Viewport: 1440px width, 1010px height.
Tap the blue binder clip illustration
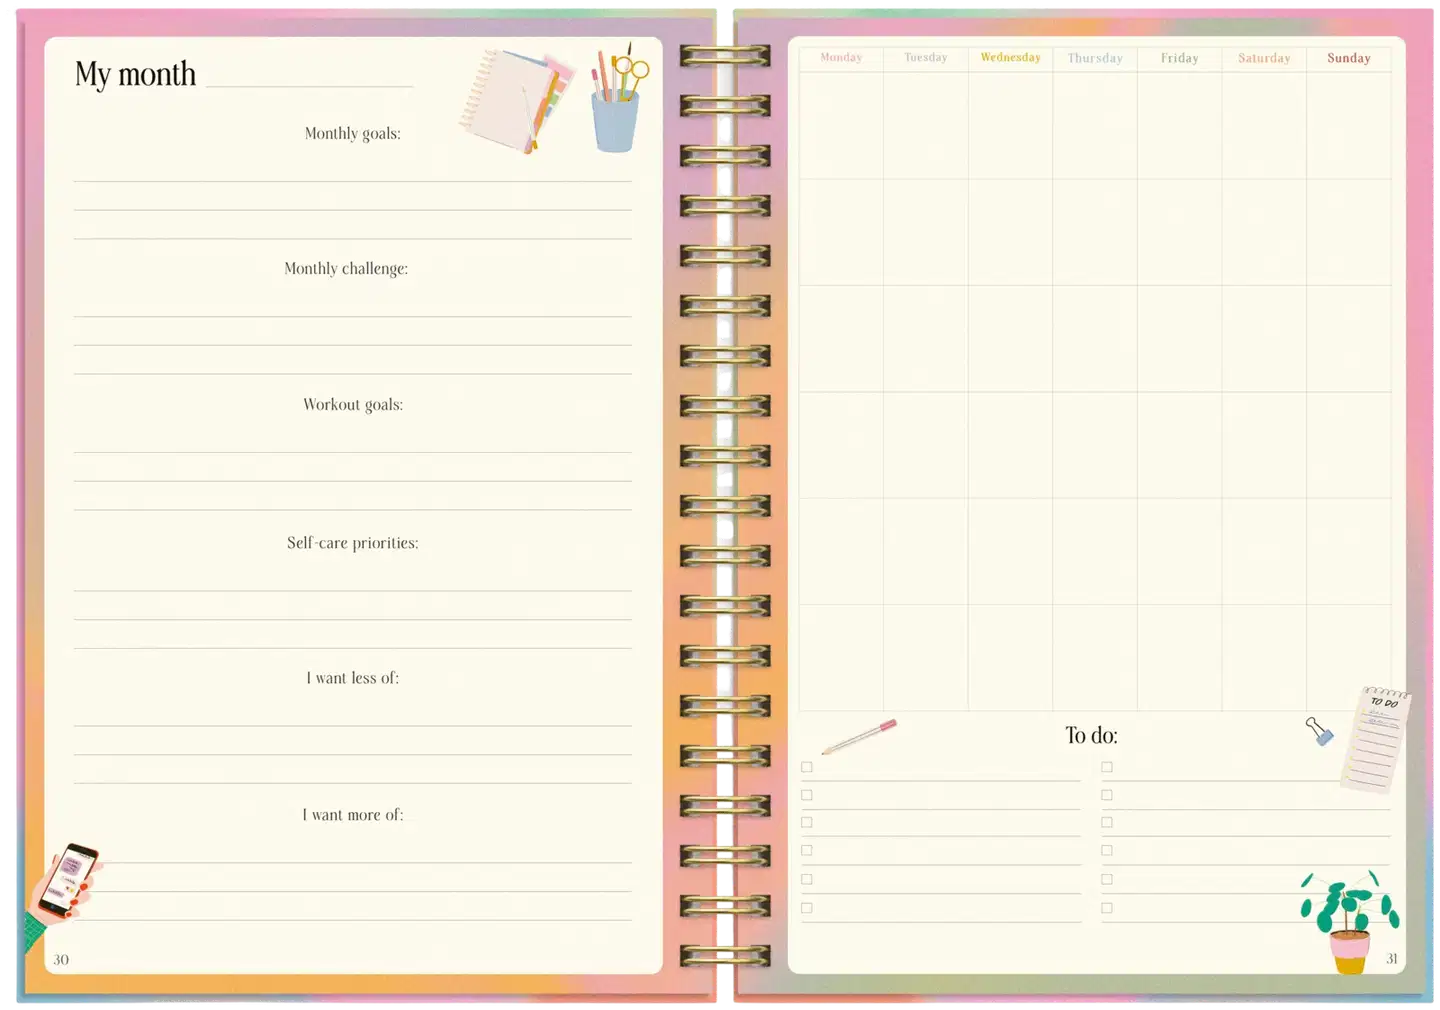point(1319,731)
